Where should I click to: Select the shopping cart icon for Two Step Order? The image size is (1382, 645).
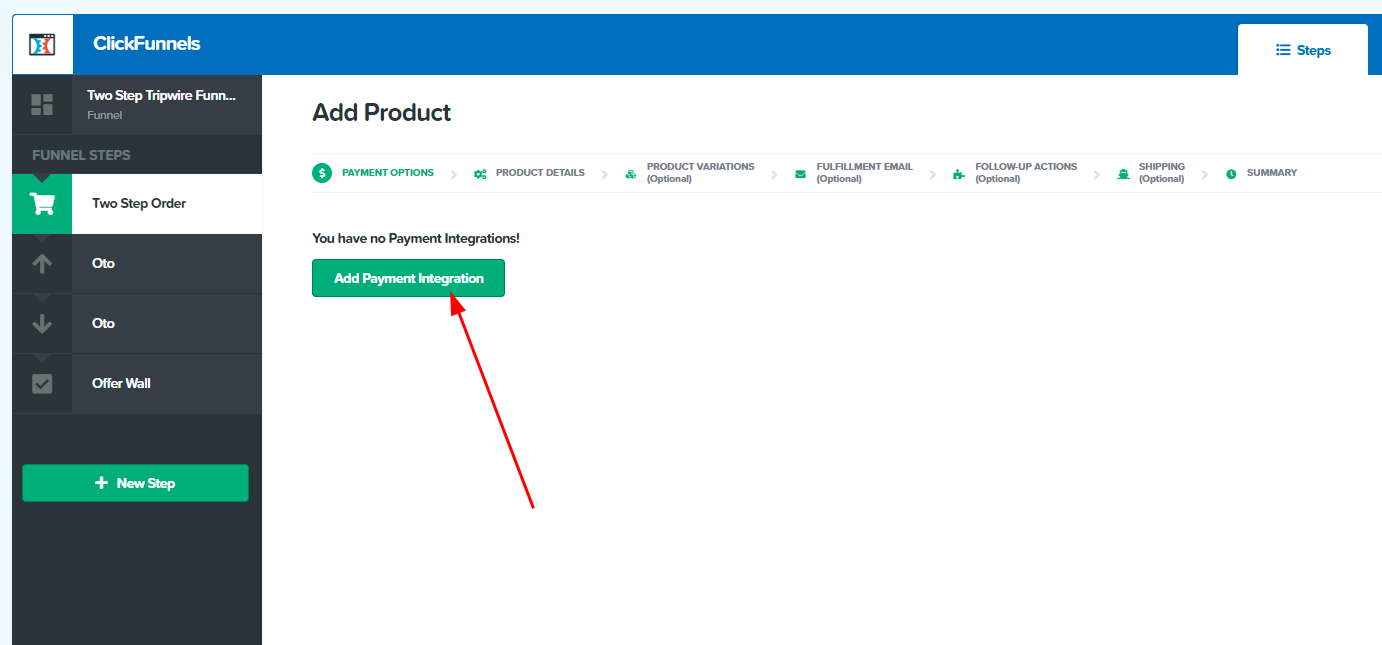tap(42, 204)
